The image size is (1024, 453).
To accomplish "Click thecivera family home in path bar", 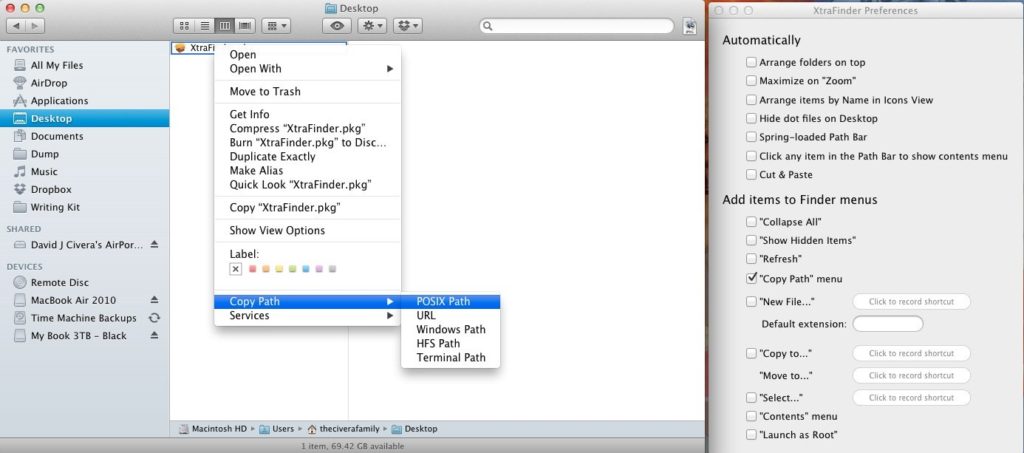I will pos(344,429).
